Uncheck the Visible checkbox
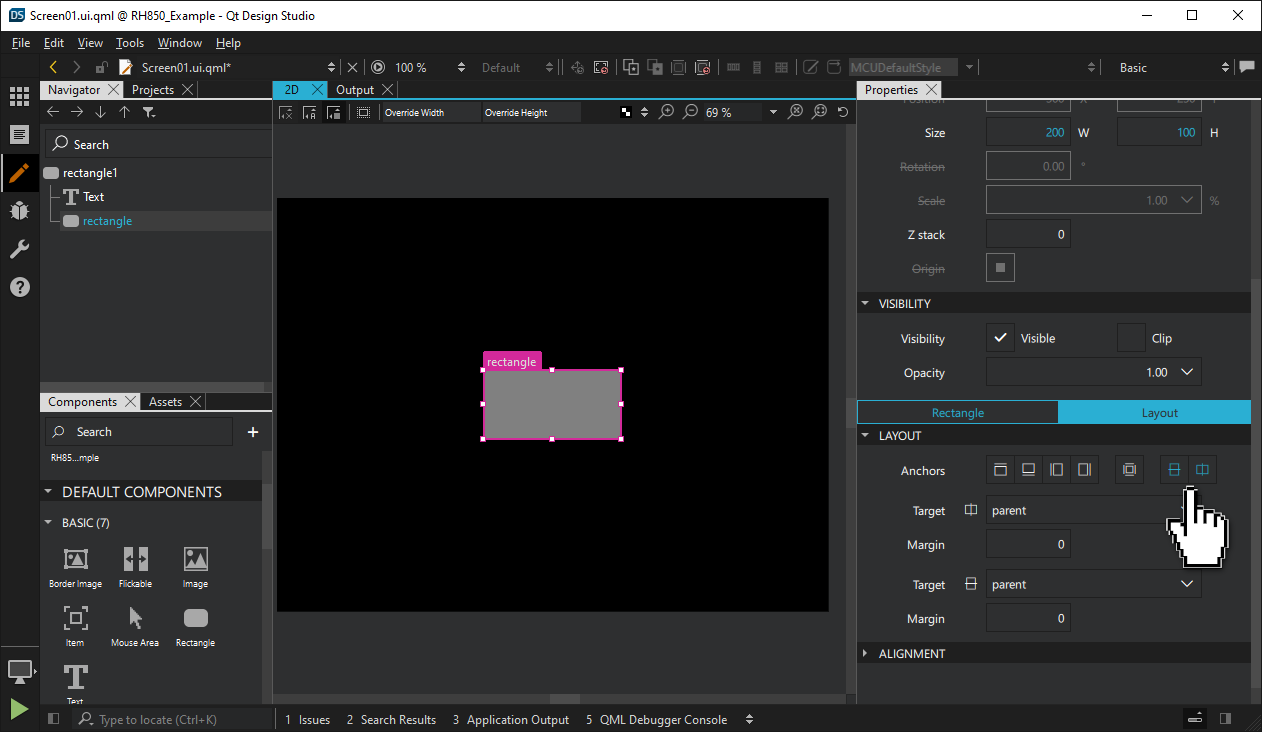Screen dimensions: 1262x732 (x=1000, y=338)
